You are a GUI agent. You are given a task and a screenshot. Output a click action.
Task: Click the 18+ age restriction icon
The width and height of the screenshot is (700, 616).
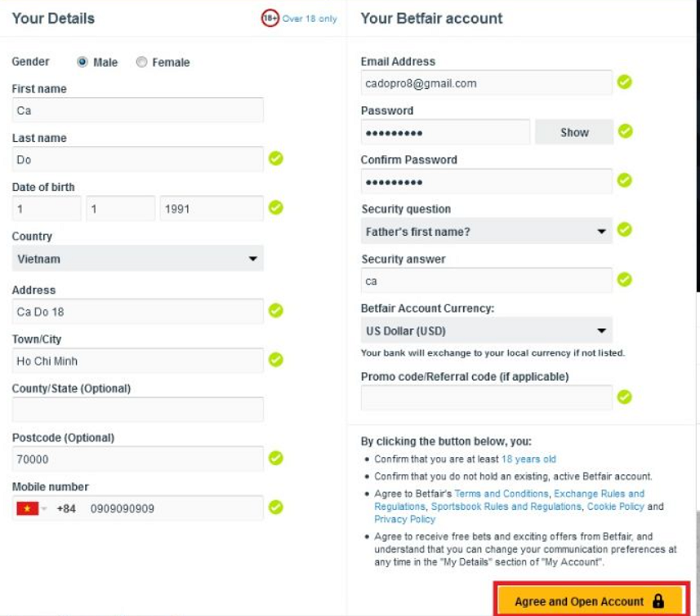point(270,18)
